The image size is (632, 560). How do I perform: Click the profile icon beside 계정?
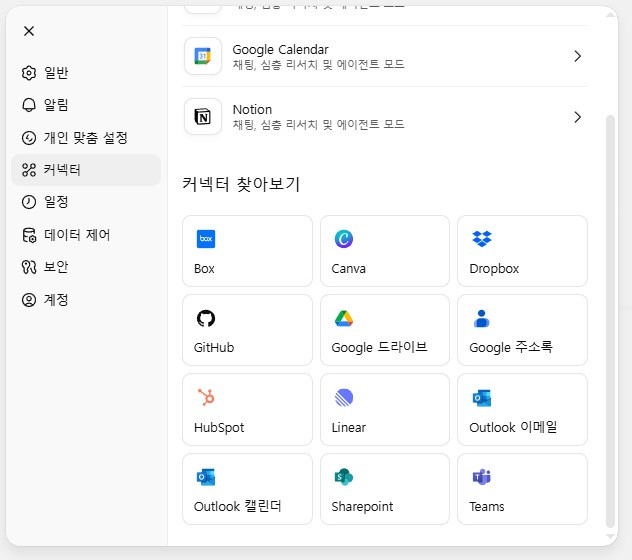coord(29,300)
